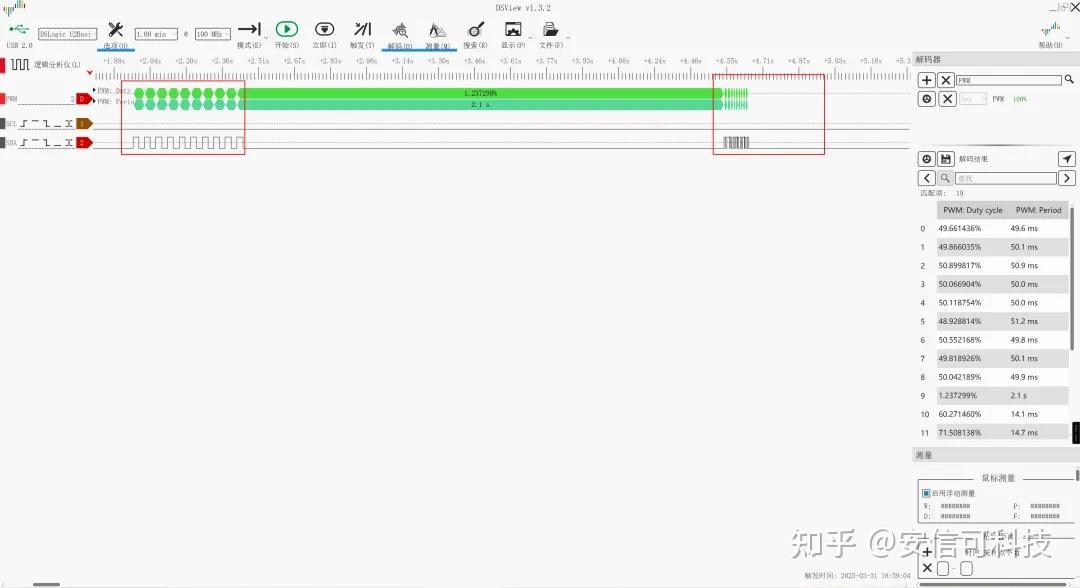Set SDA trigger to falling edge
This screenshot has height=588, width=1080.
(x=47, y=143)
